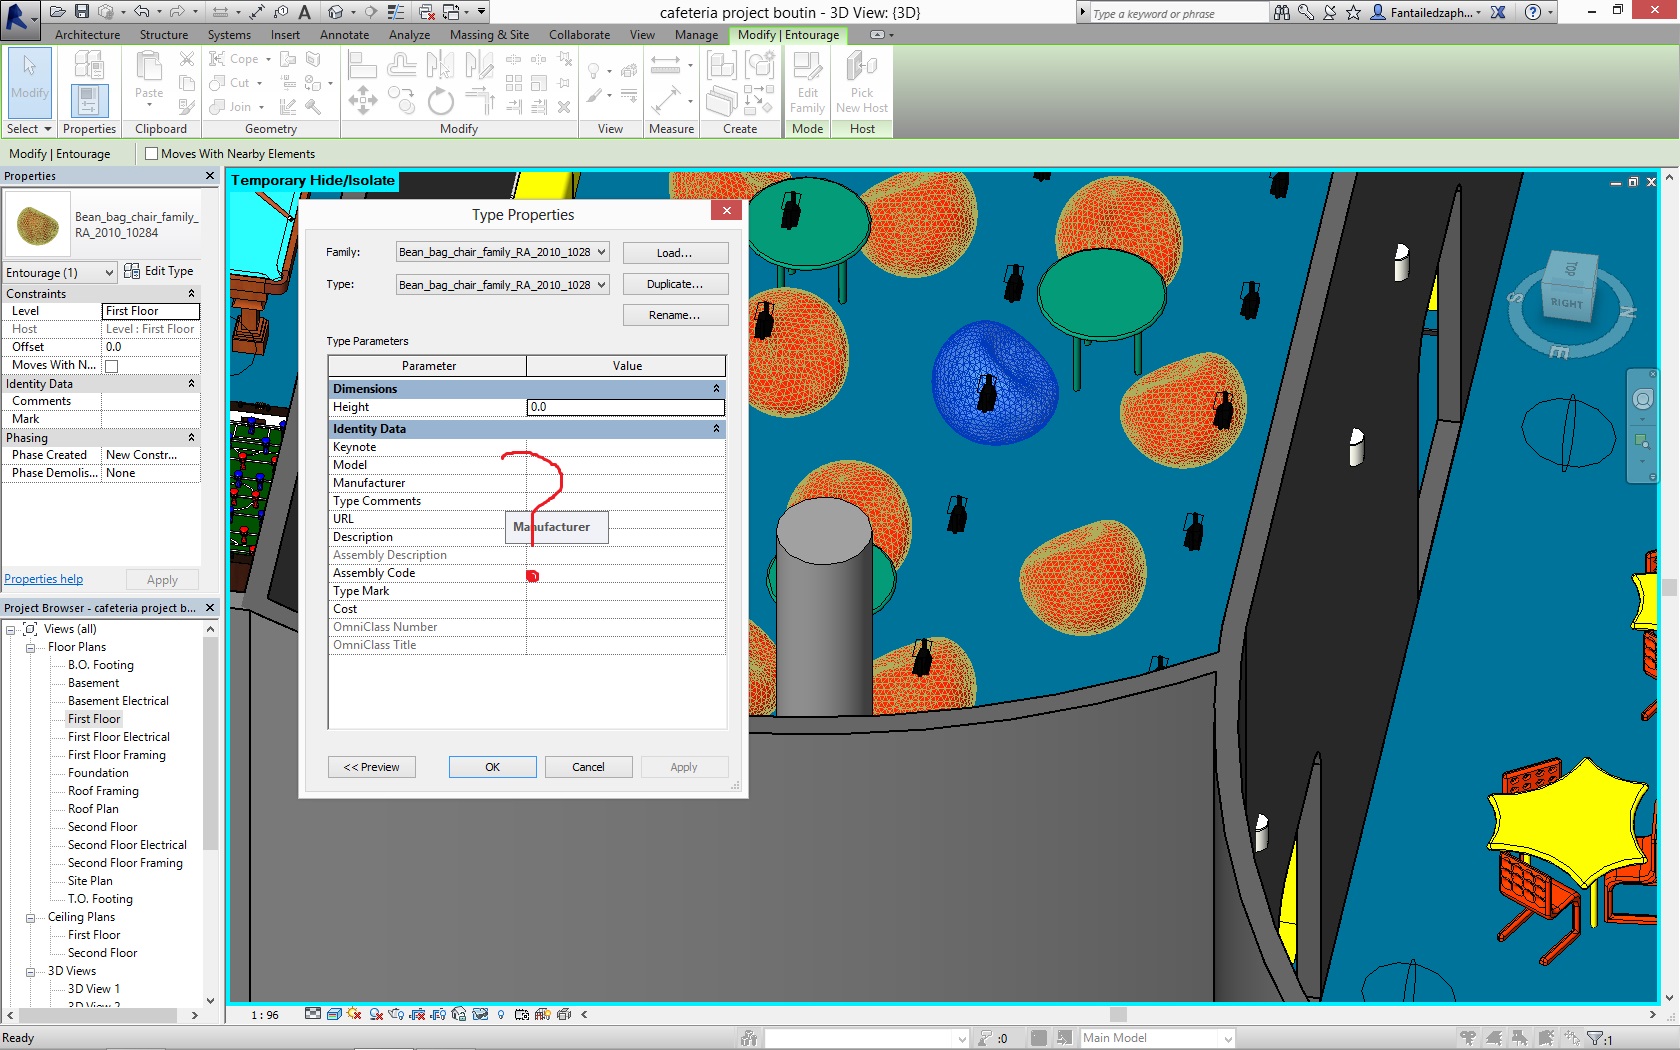Click the 3D view vertical scrollbar thumb
Screen dimensions: 1680x1050
coord(1669,589)
